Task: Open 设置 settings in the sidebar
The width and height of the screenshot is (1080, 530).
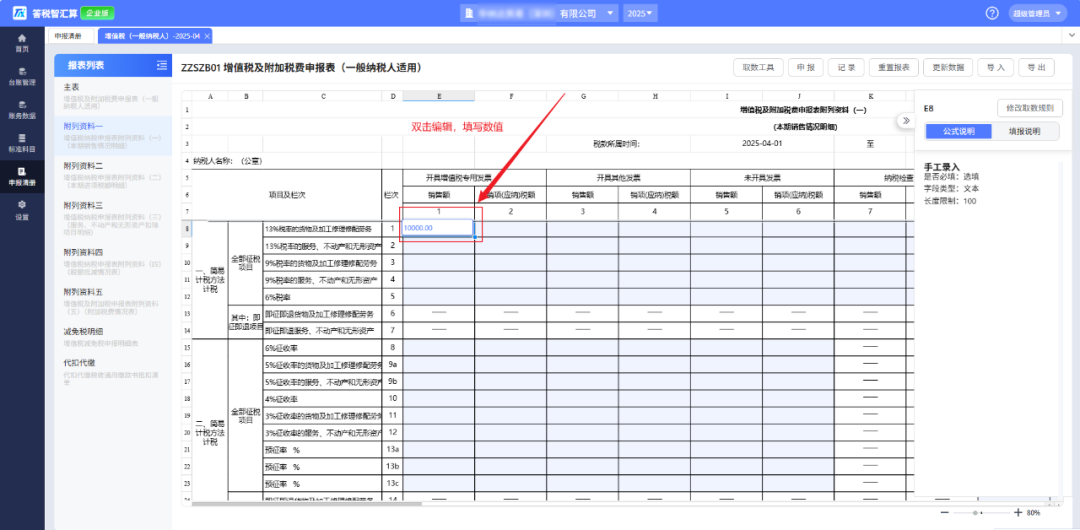Action: coord(21,210)
